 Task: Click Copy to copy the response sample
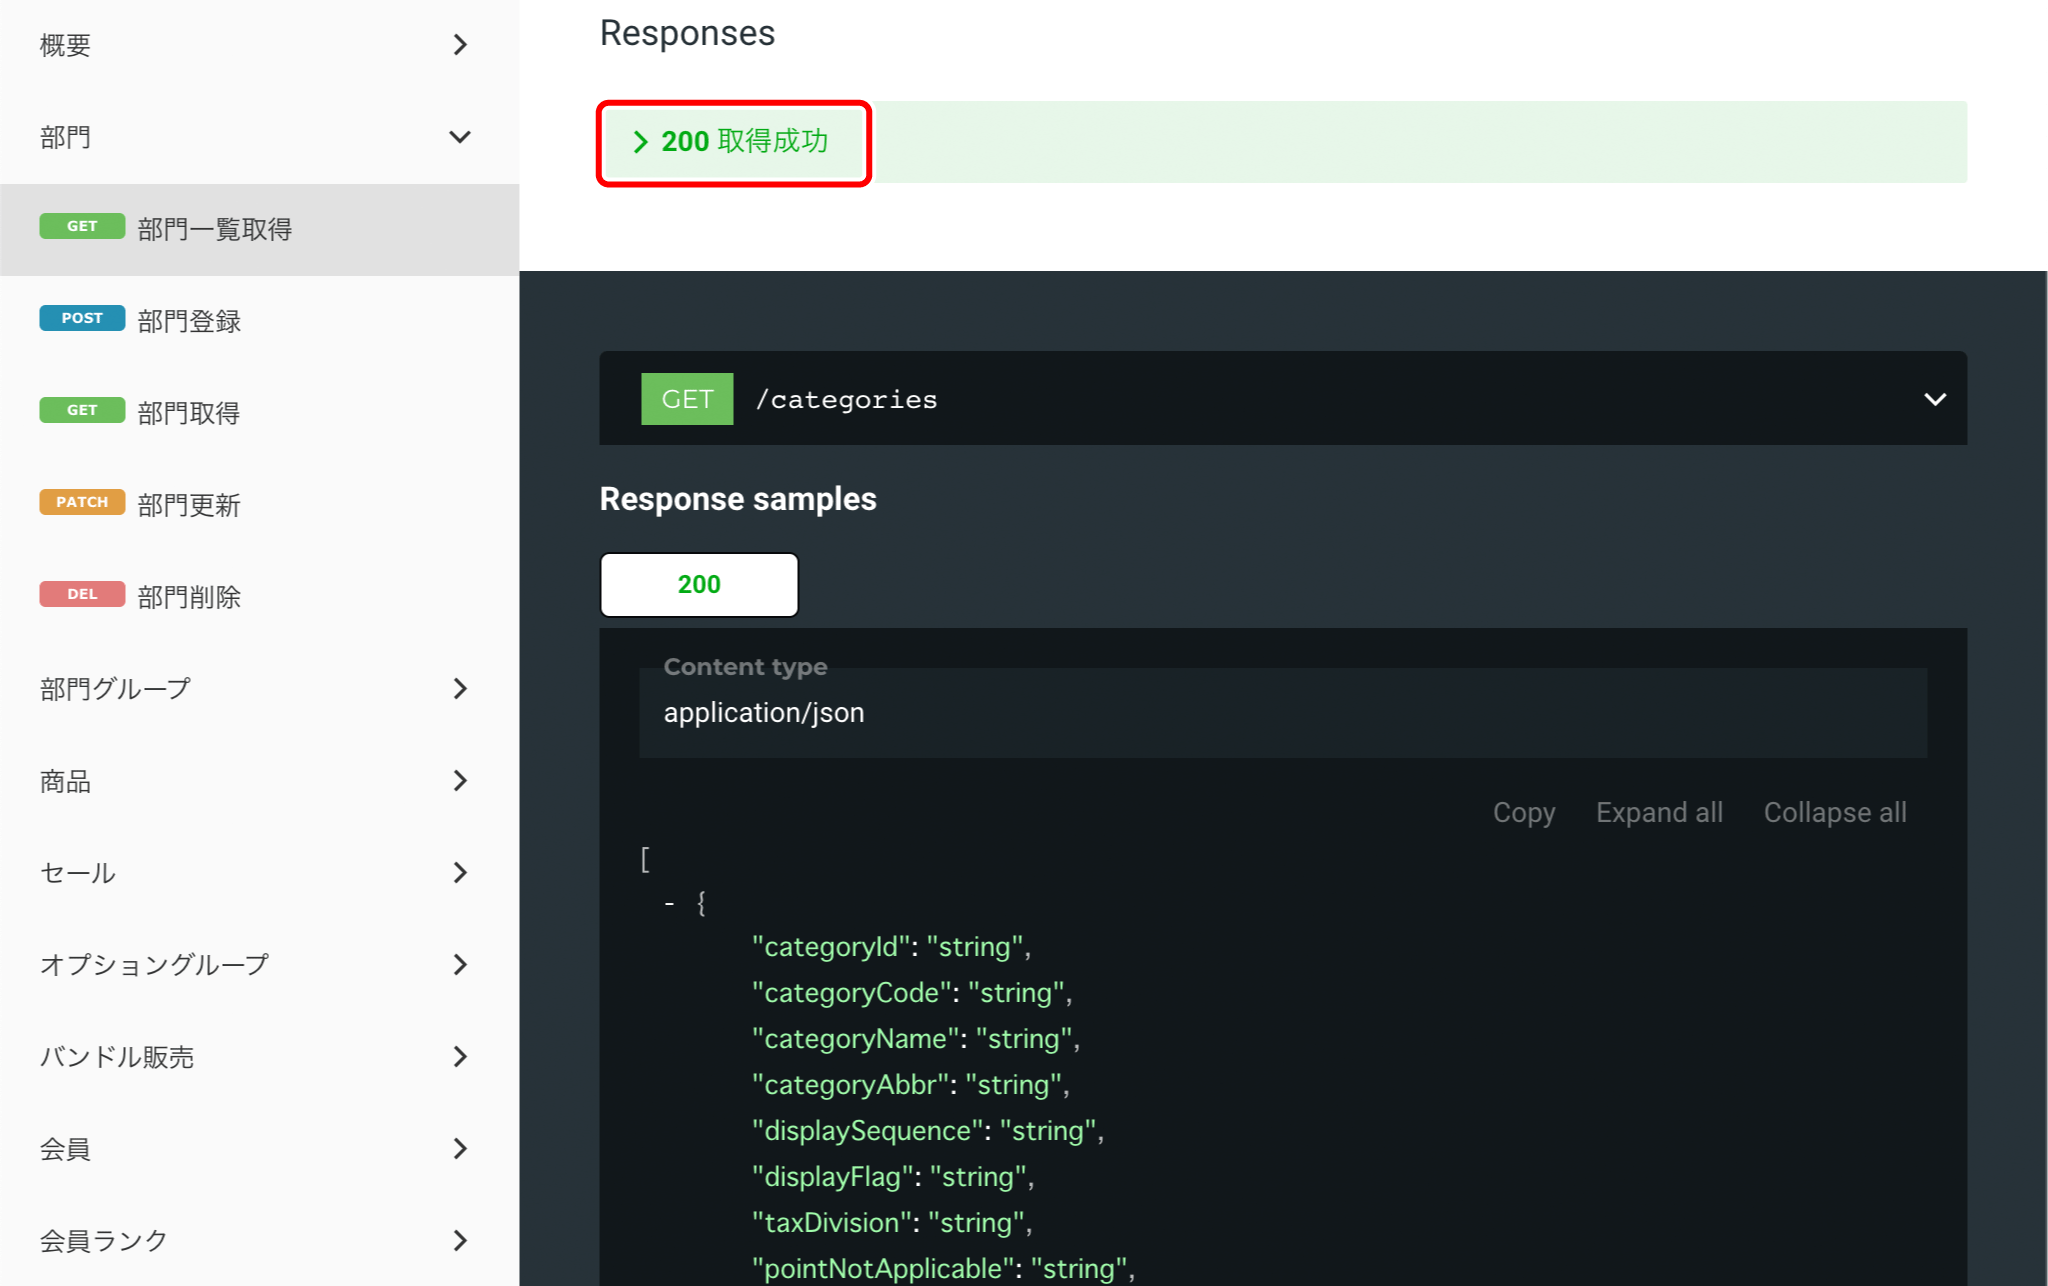coord(1523,812)
